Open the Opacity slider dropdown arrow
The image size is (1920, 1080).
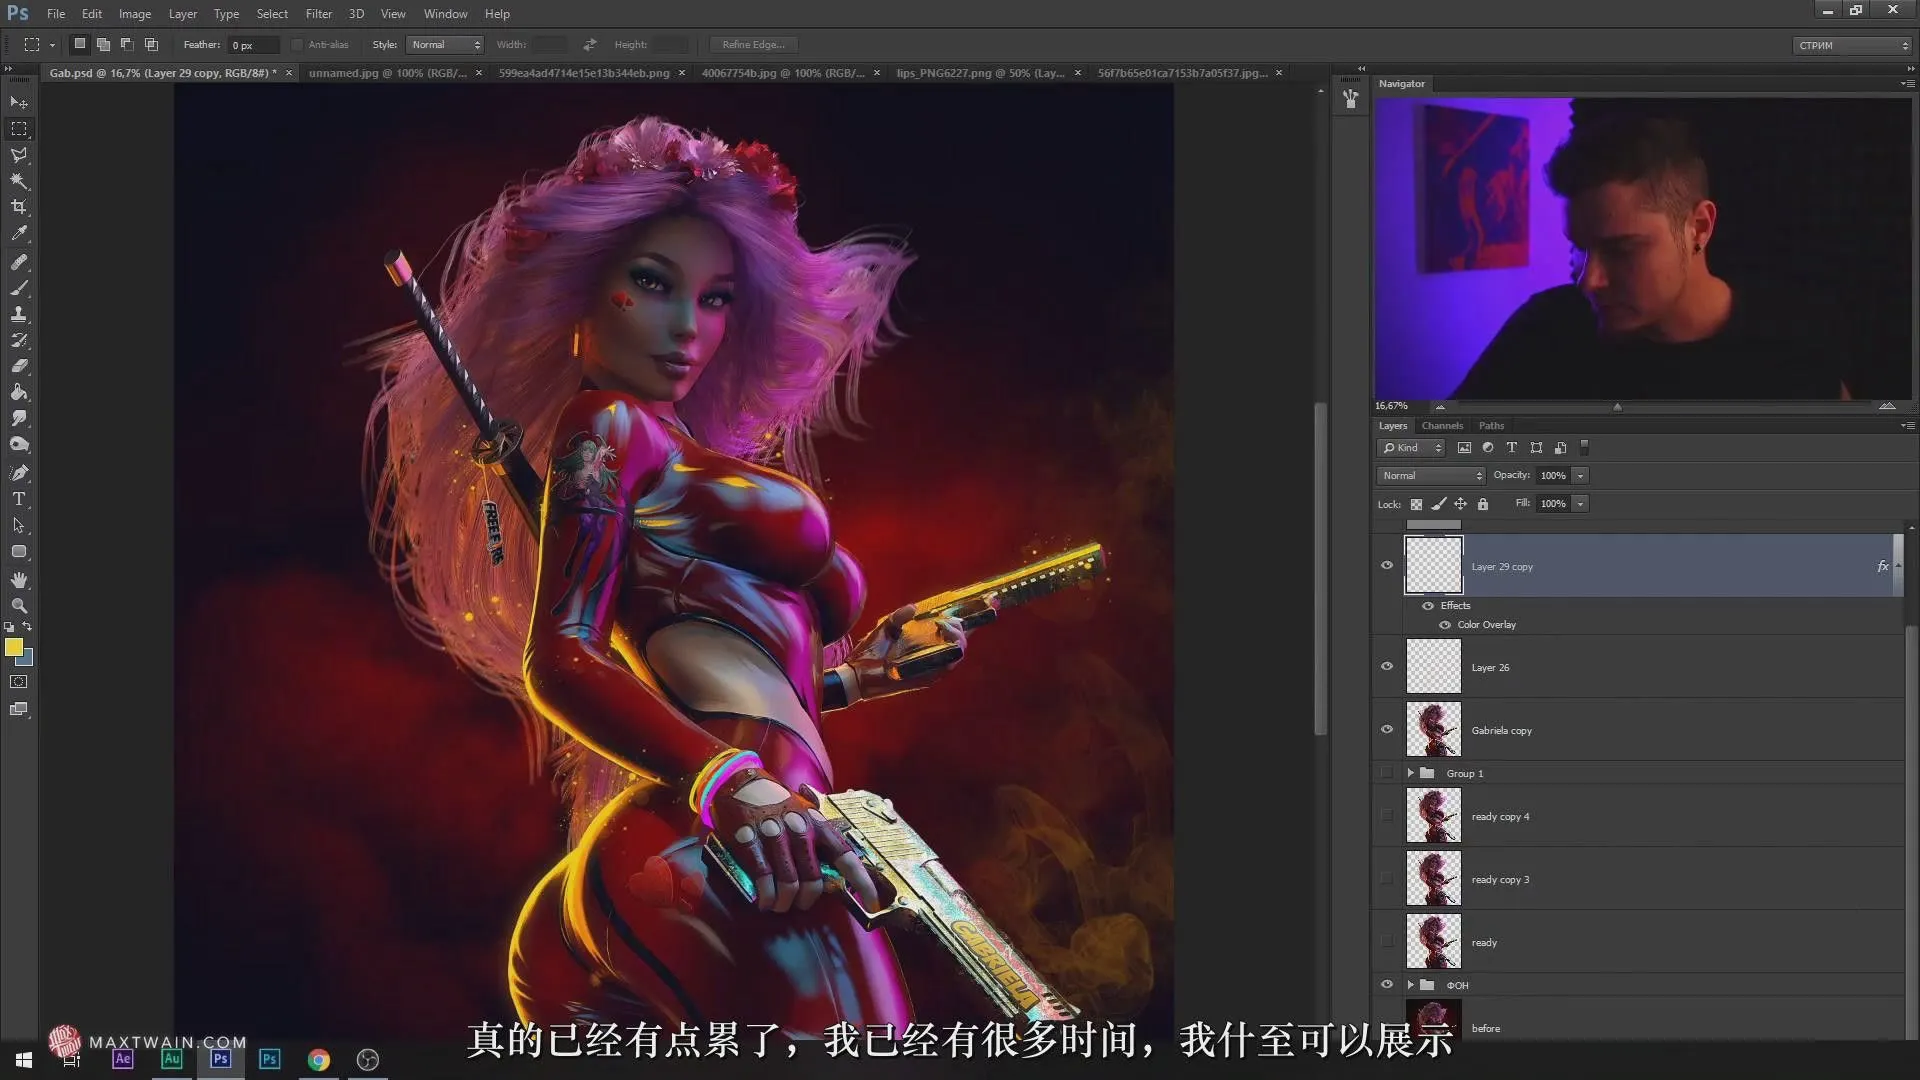[1581, 476]
